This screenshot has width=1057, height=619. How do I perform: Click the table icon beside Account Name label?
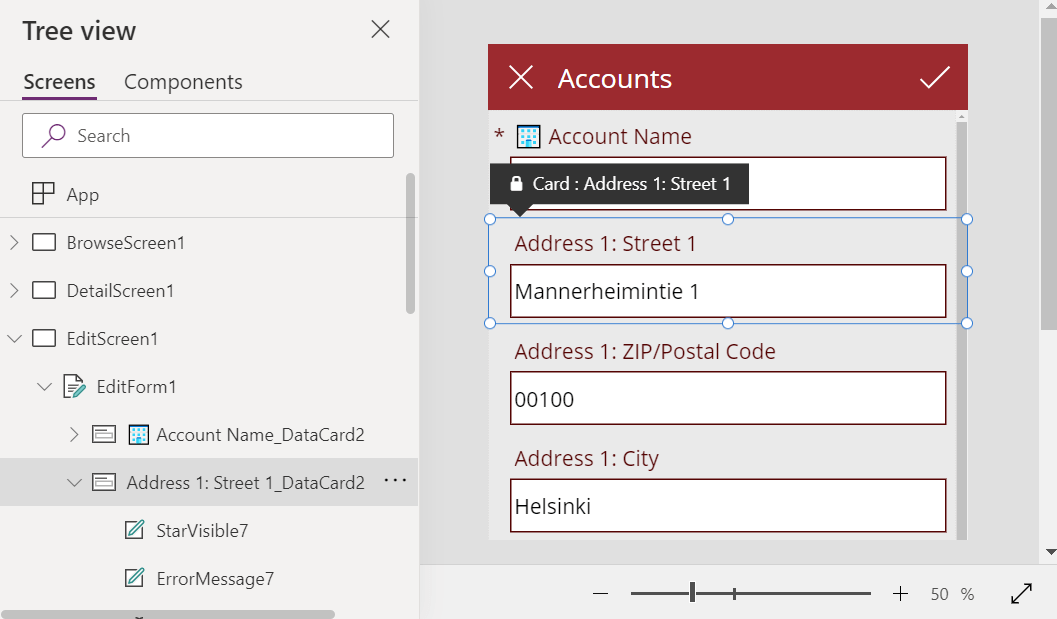(527, 136)
